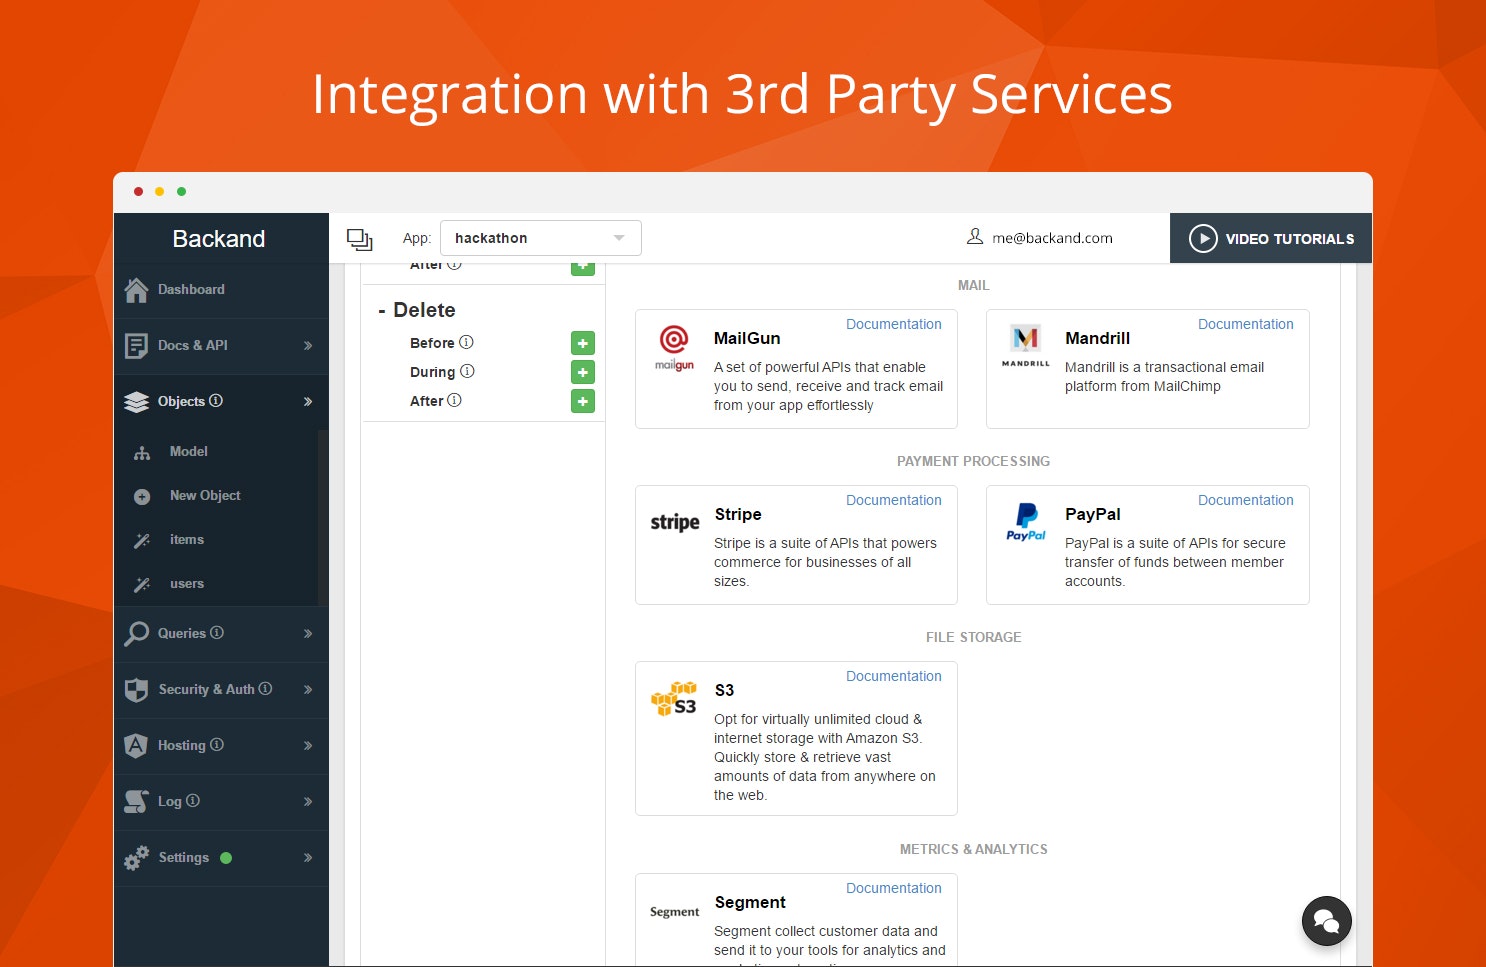Open the Dashboard menu item
1486x967 pixels.
click(x=221, y=290)
